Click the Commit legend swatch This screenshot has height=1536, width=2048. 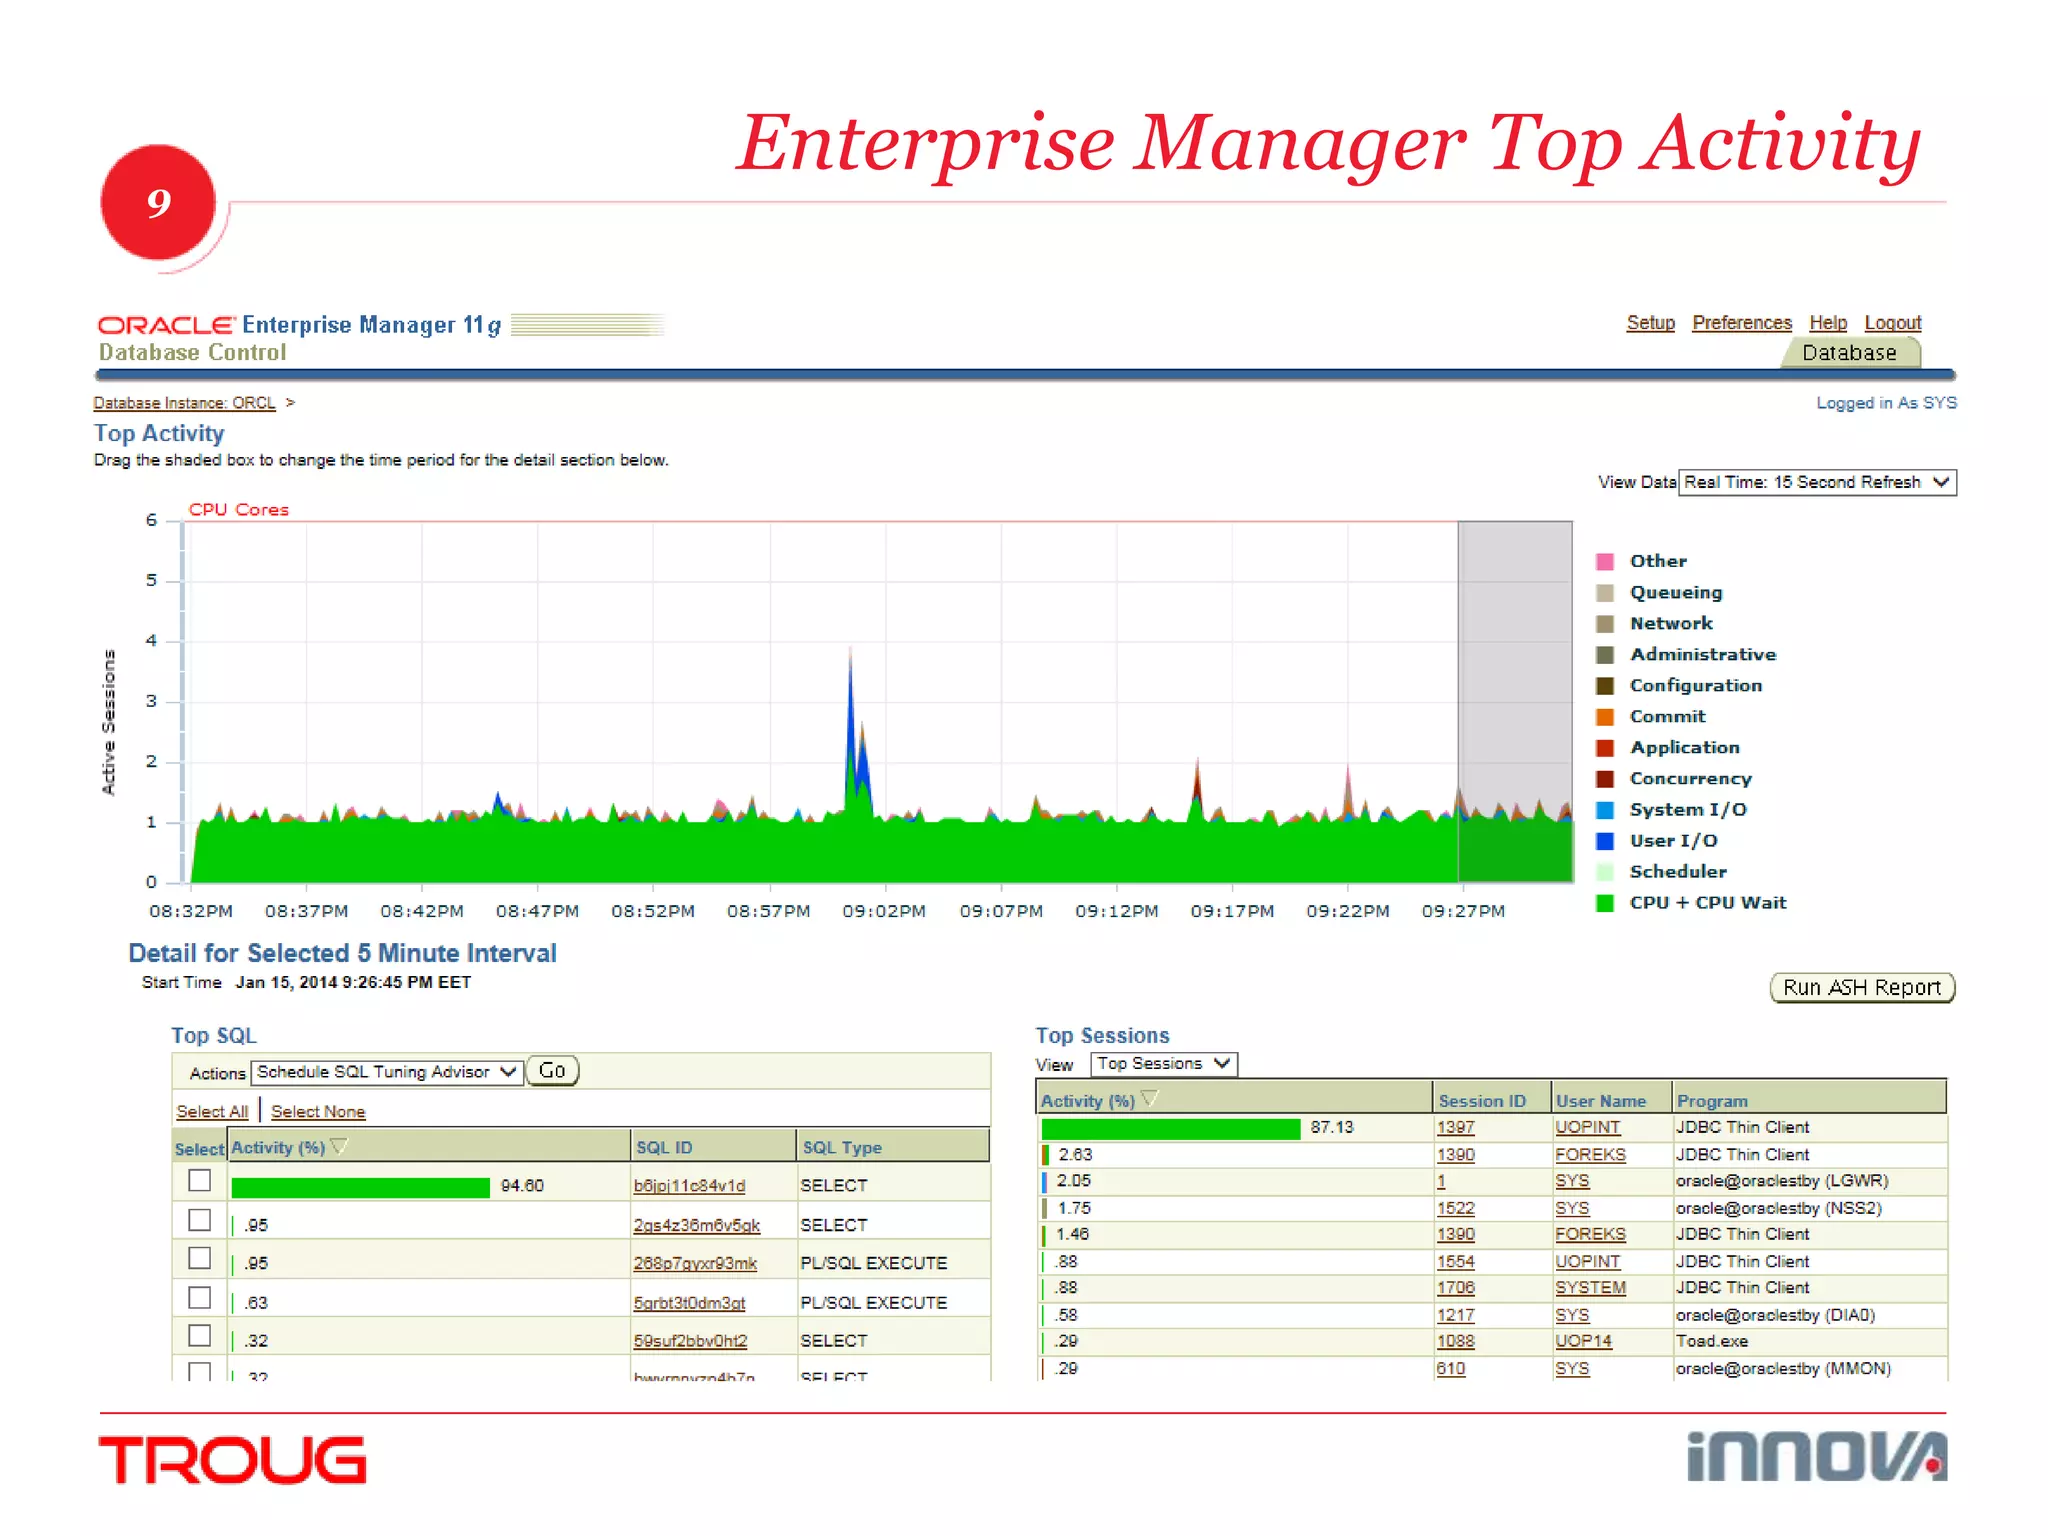click(x=1605, y=717)
